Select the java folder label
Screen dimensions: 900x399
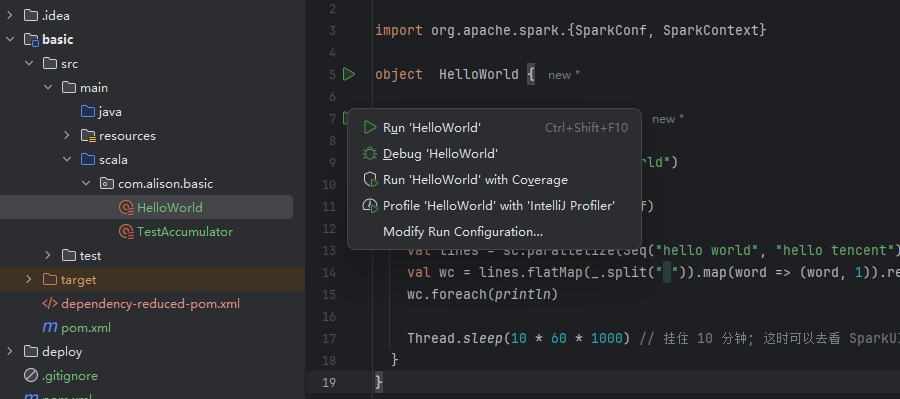tap(110, 111)
